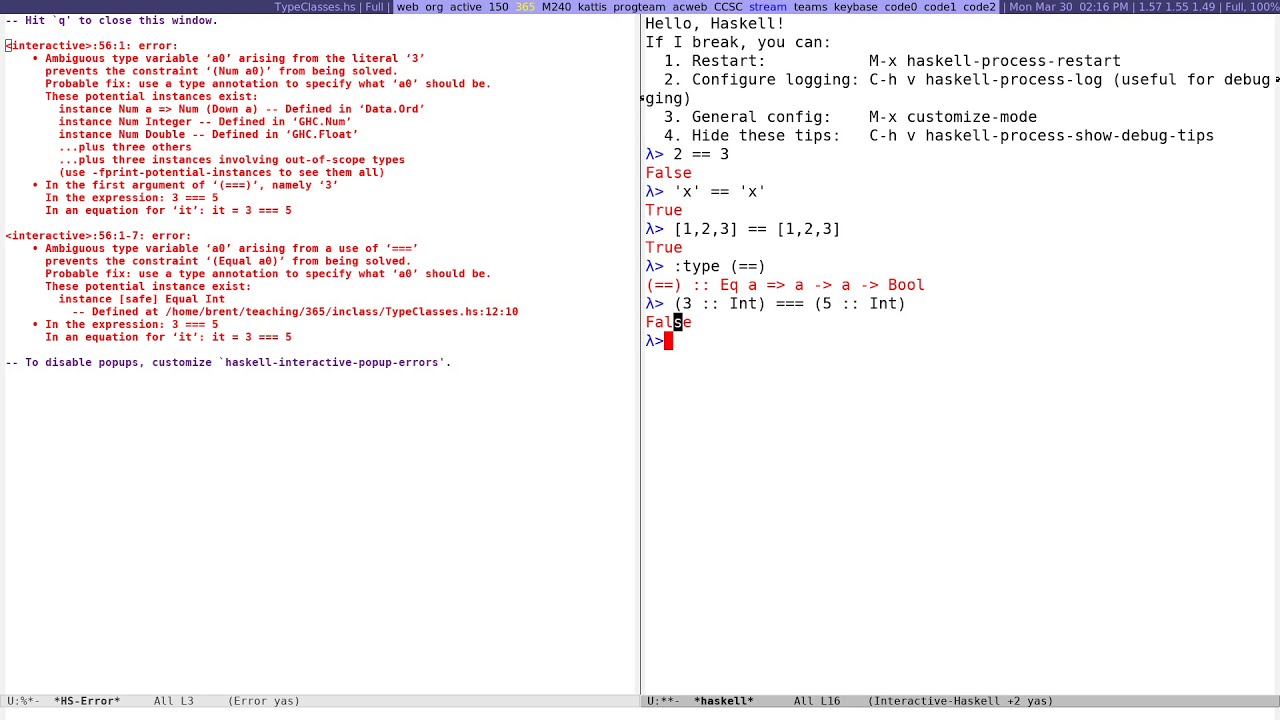
Task: Click the *haskell* buffer name in mode line
Action: point(724,701)
